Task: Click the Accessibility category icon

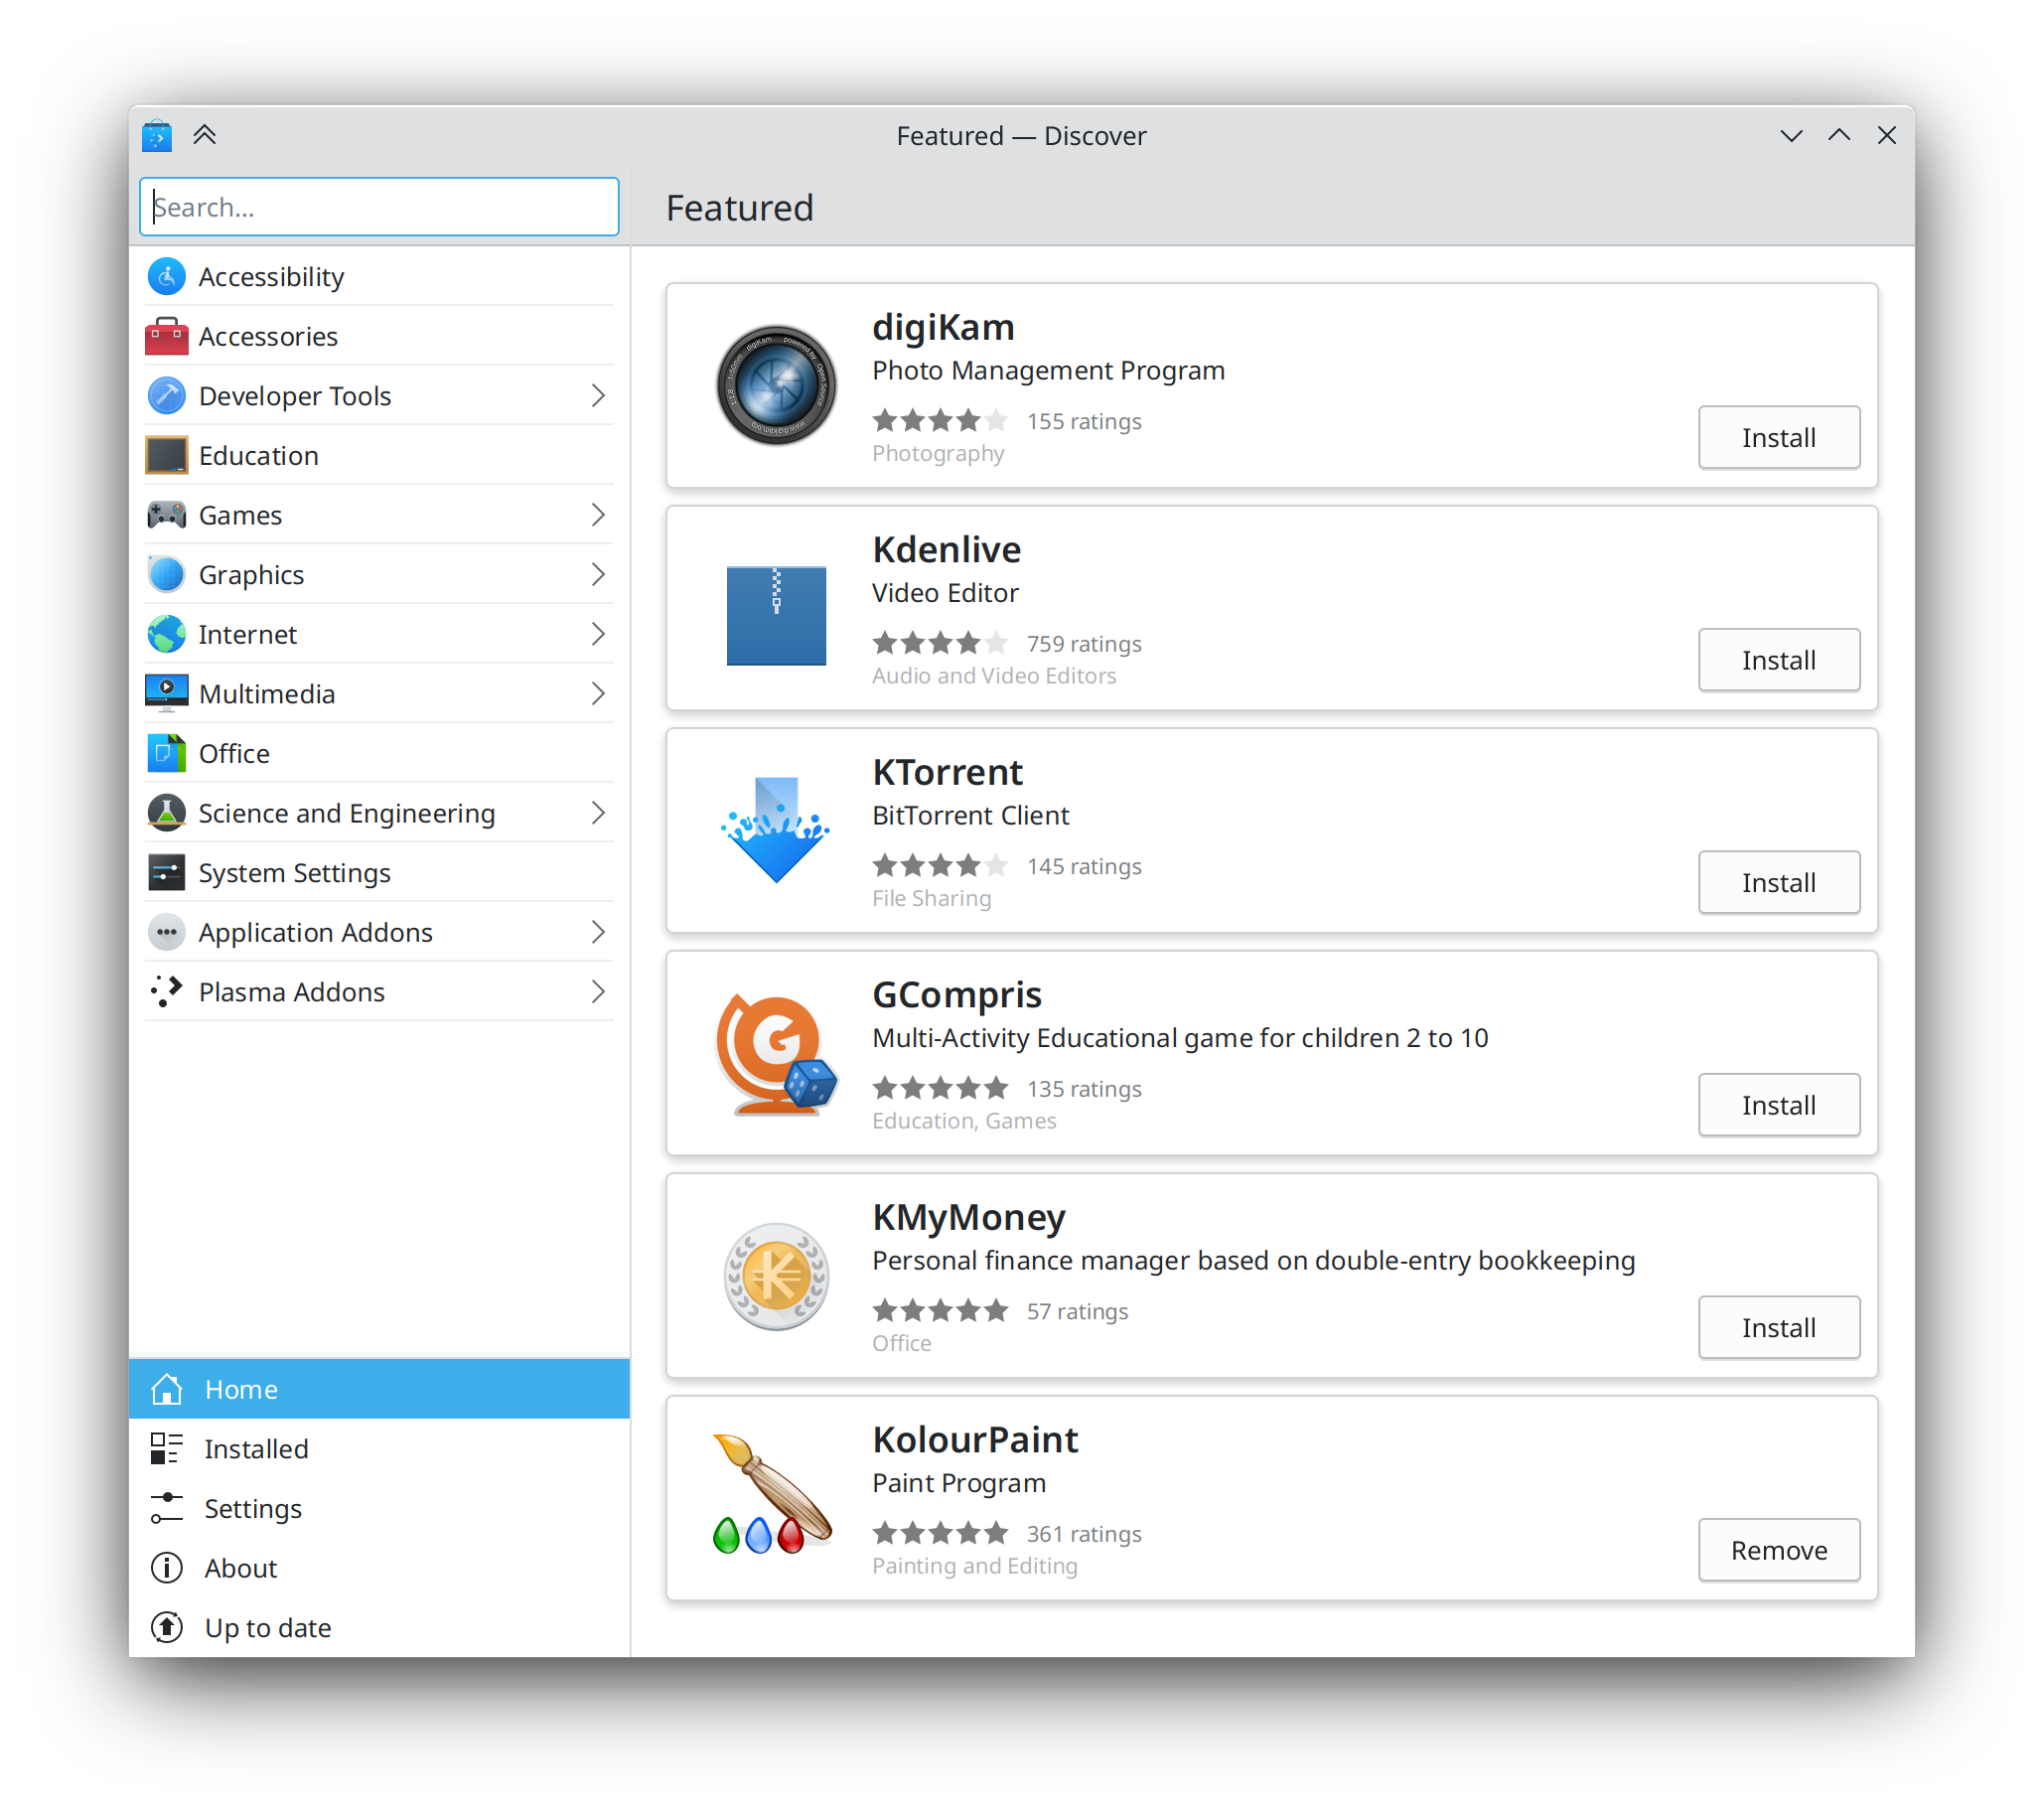Action: (168, 276)
